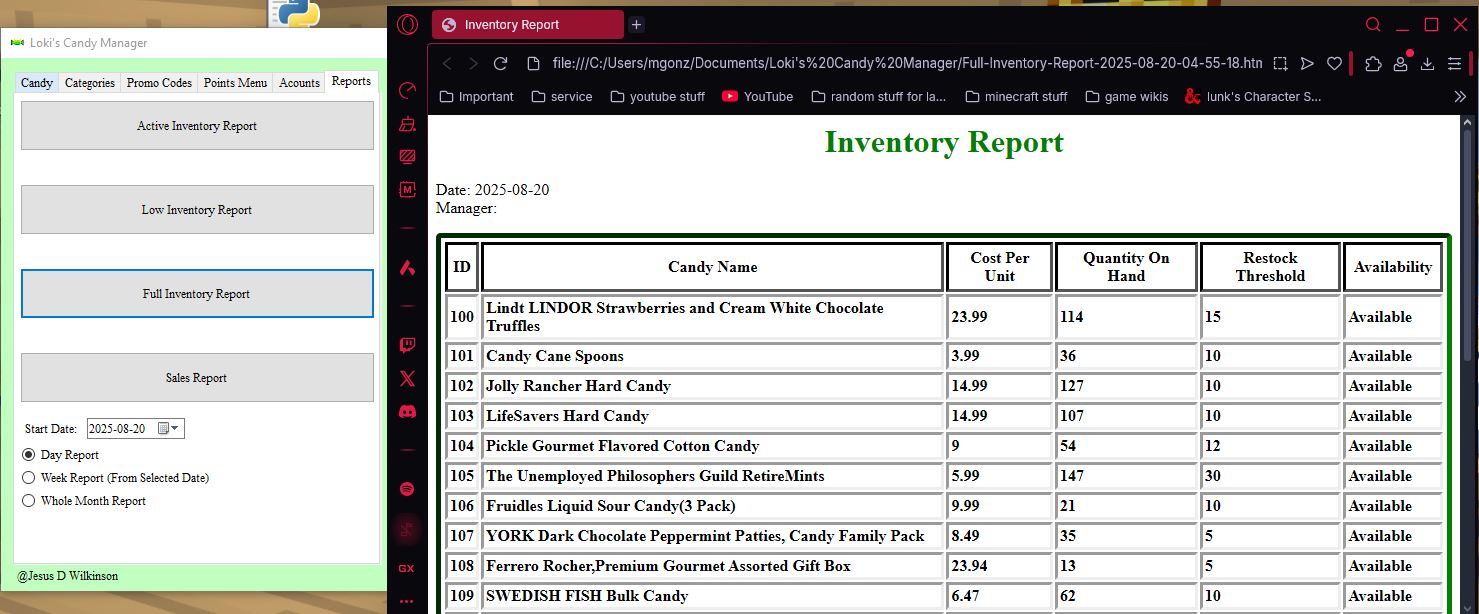Open the GX Corner sidebar icon
1479x614 pixels.
pos(407,568)
